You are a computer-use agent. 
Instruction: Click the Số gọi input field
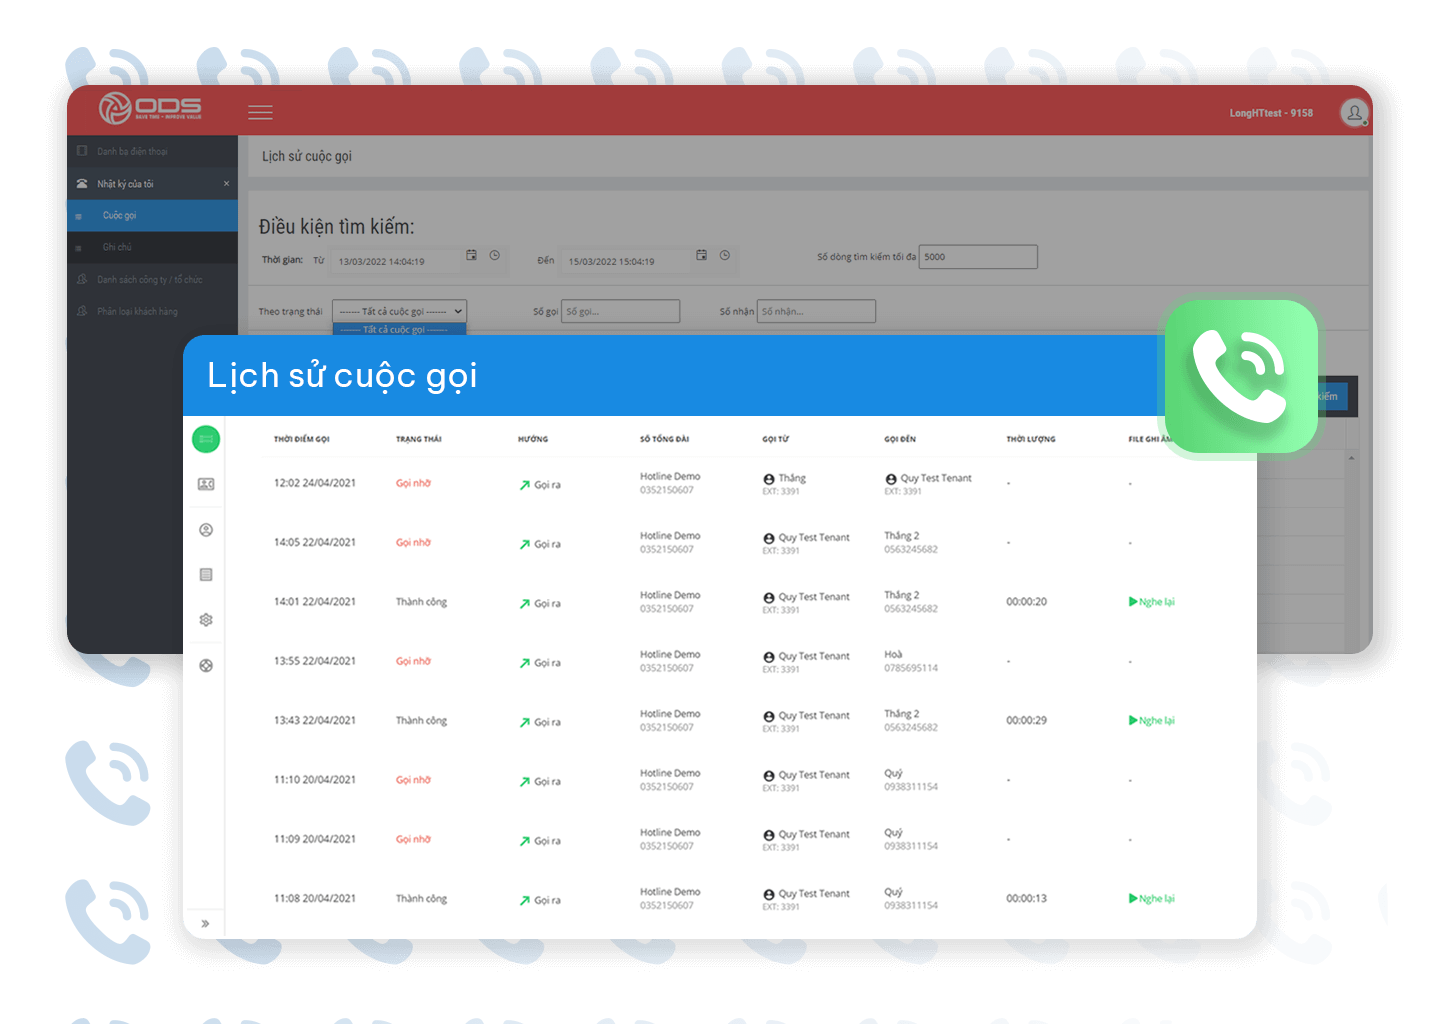coord(620,311)
